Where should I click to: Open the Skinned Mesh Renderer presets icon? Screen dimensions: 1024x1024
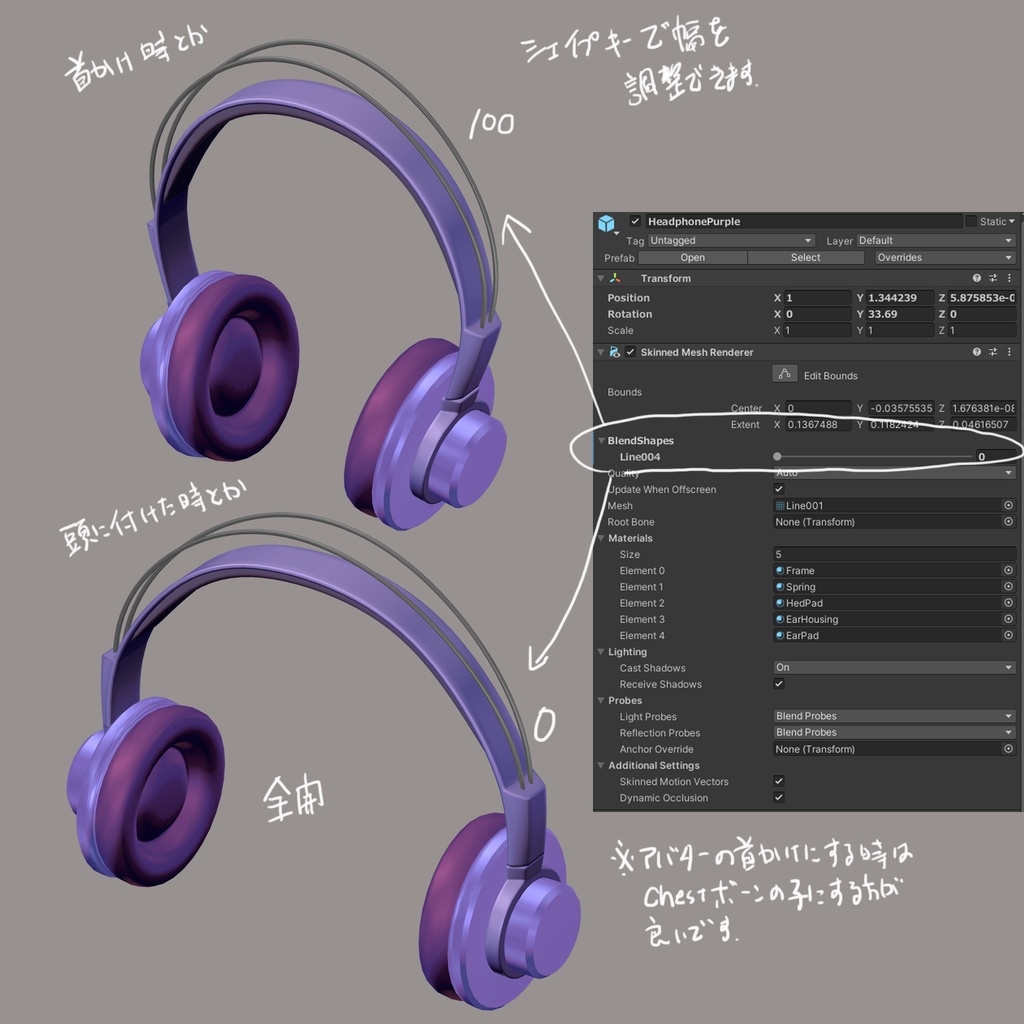point(992,352)
